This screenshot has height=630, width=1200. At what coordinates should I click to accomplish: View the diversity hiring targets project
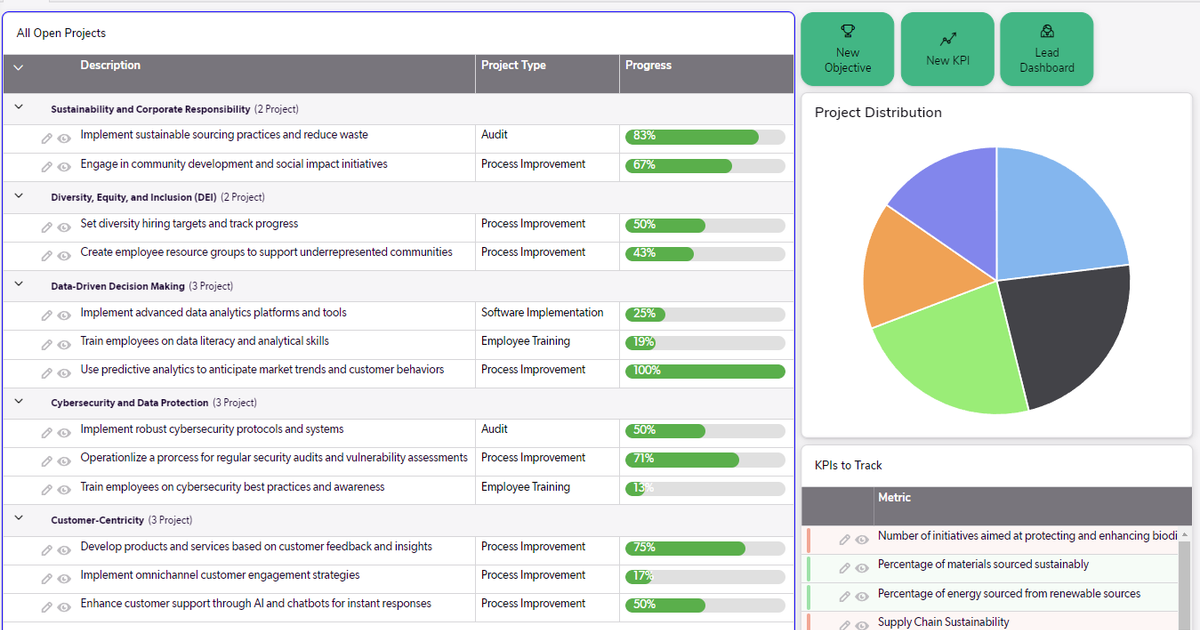(64, 228)
